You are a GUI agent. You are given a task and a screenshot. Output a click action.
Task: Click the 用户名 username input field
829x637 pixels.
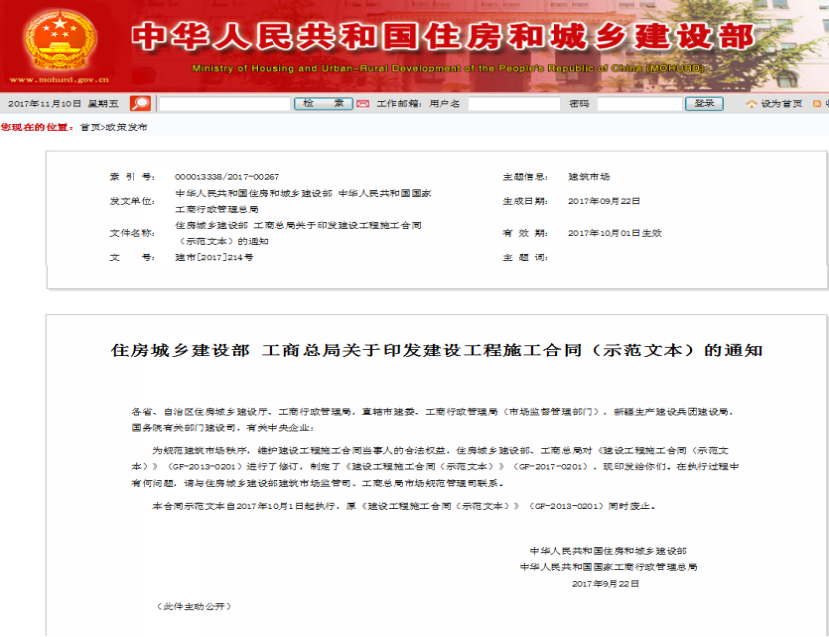click(513, 103)
